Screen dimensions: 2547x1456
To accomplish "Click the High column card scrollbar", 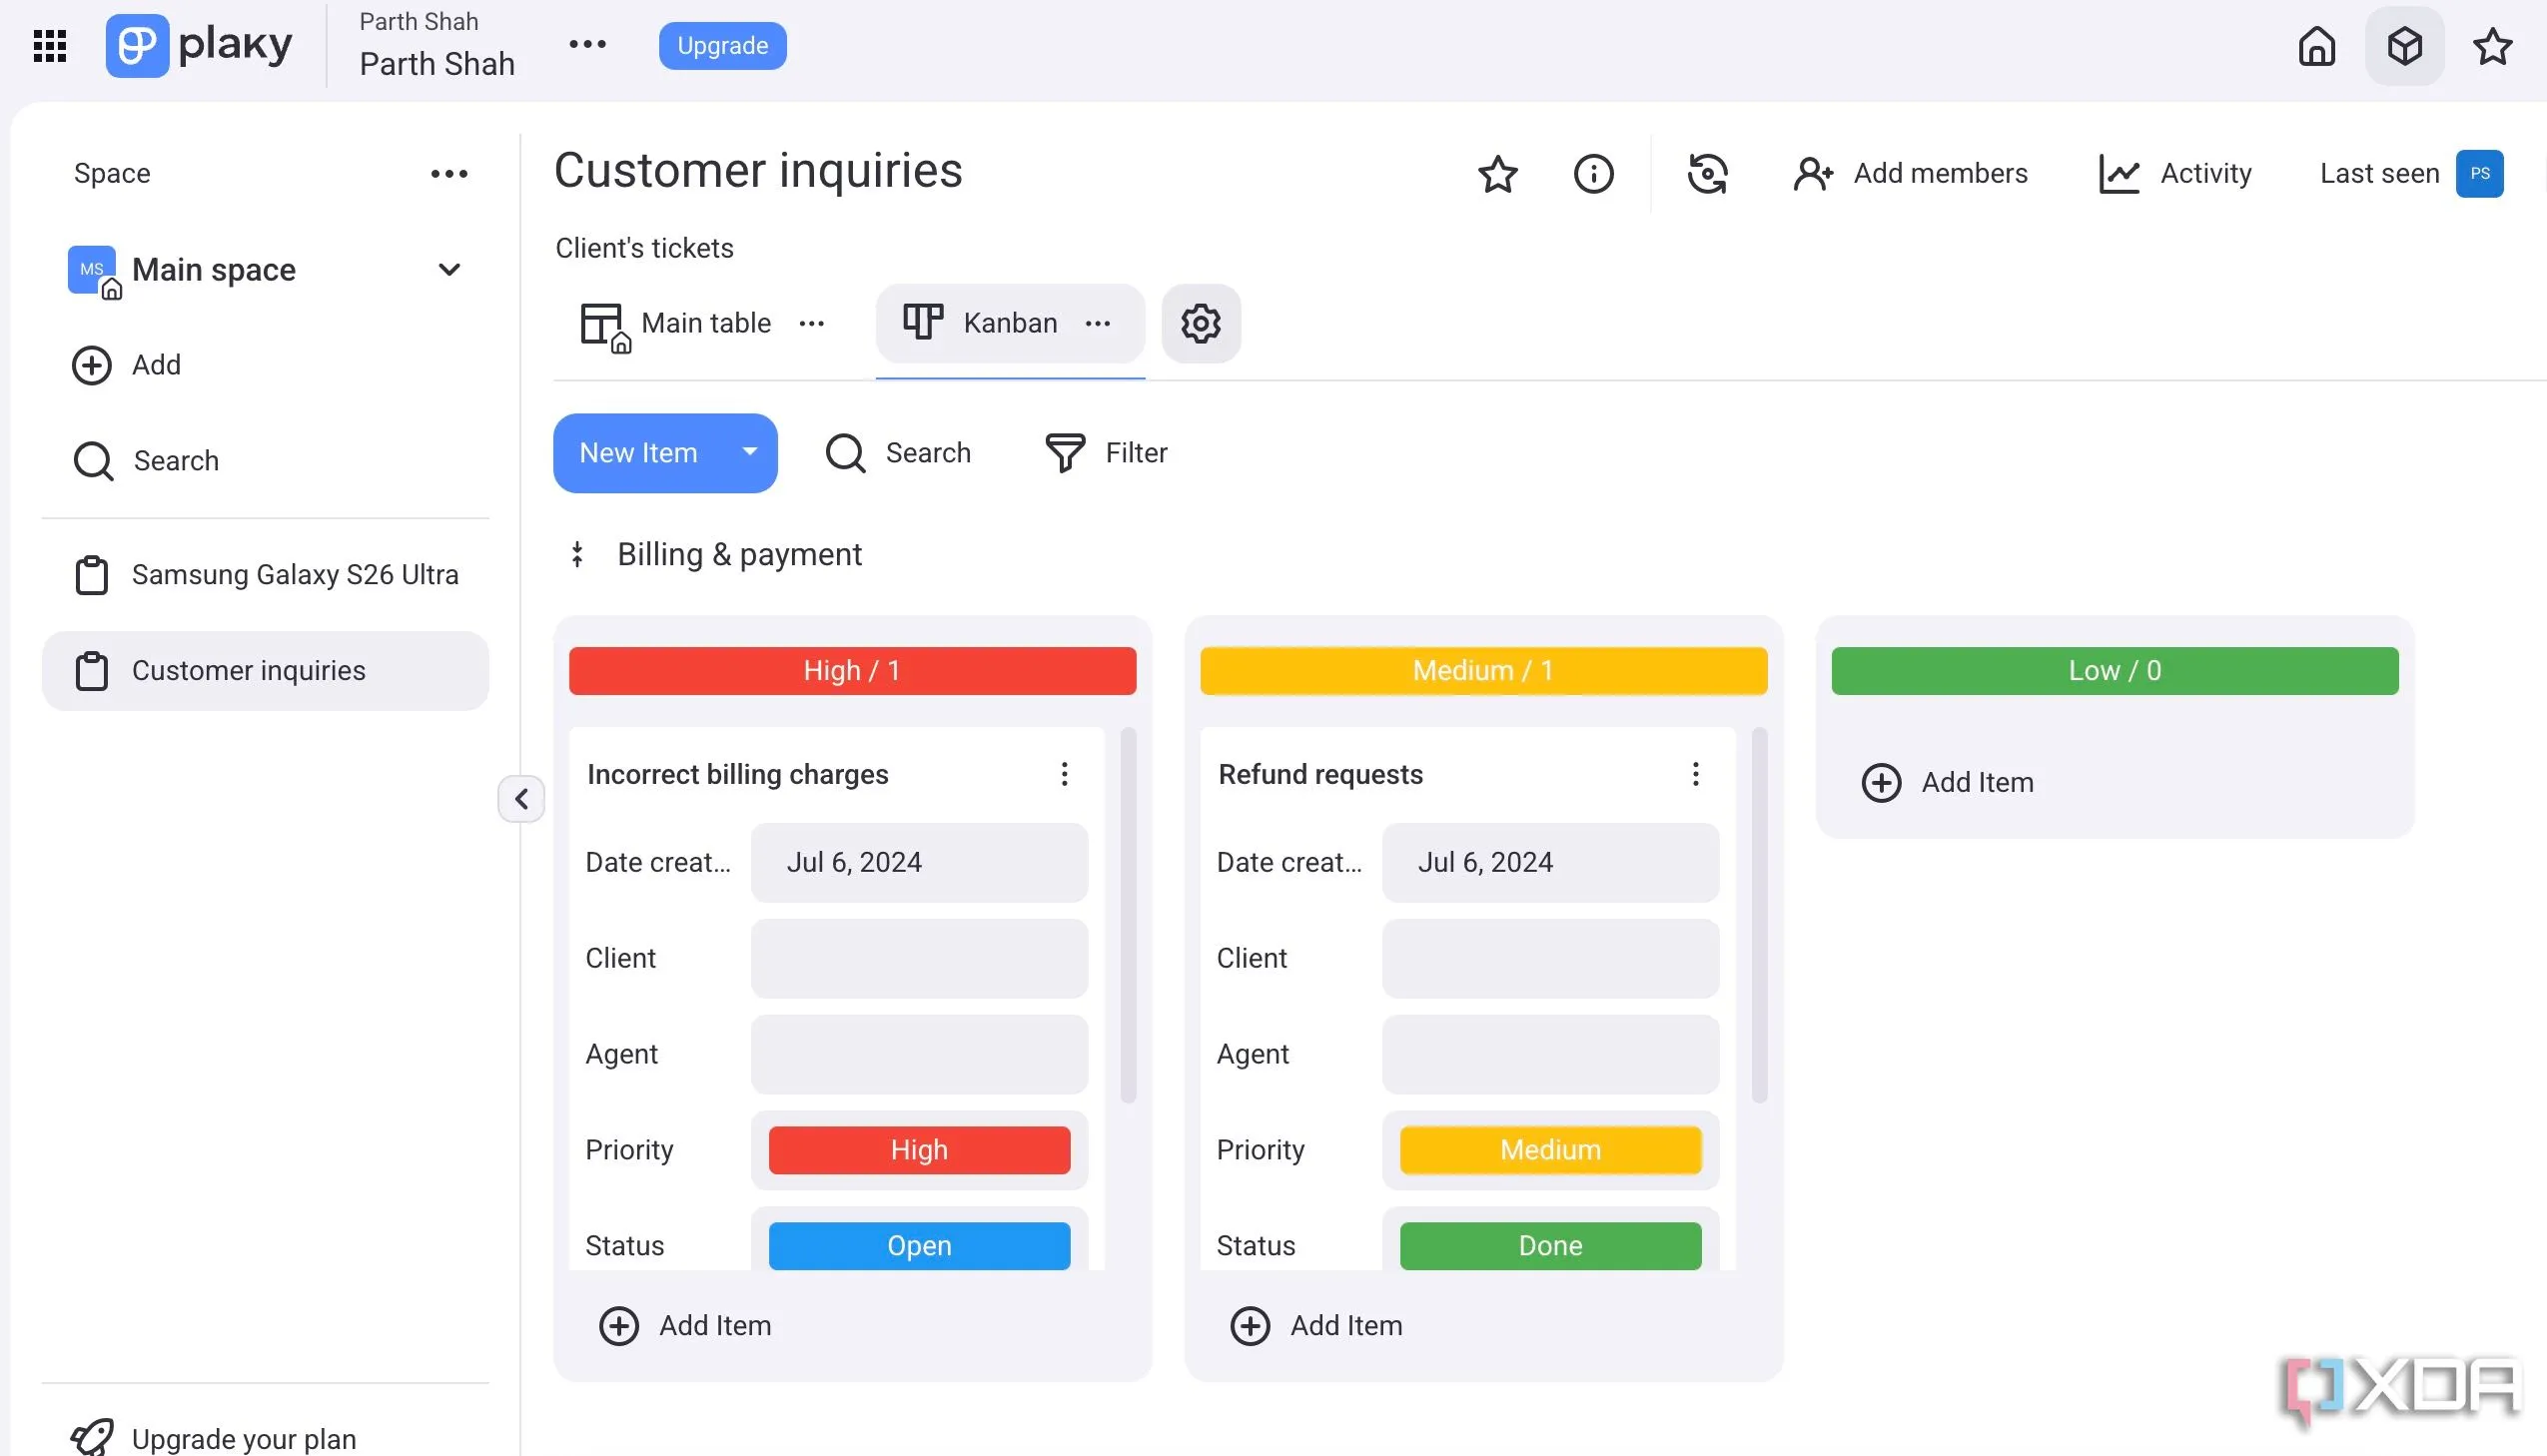I will [1128, 915].
